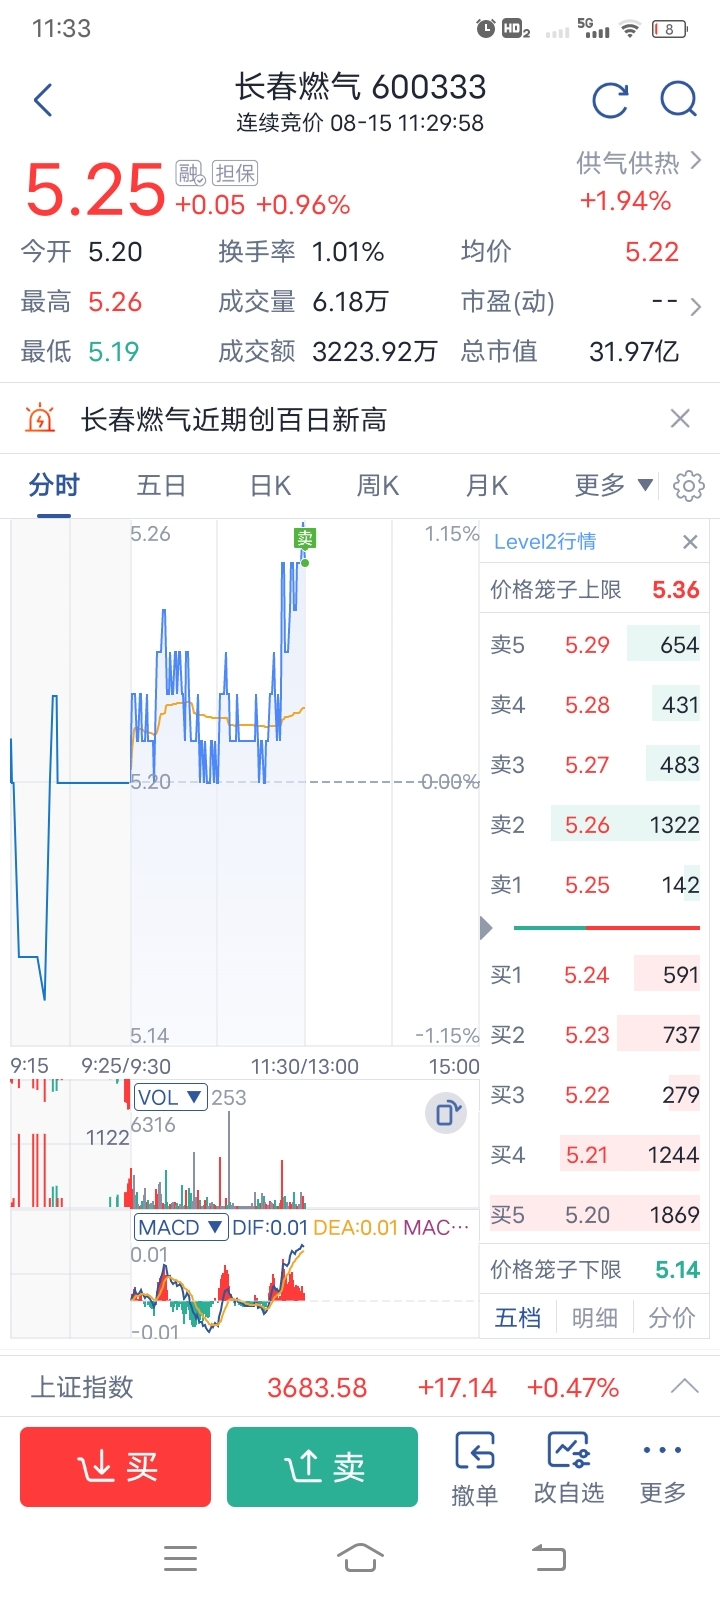Open the search magnifier icon
This screenshot has height=1600, width=720.
click(x=679, y=100)
